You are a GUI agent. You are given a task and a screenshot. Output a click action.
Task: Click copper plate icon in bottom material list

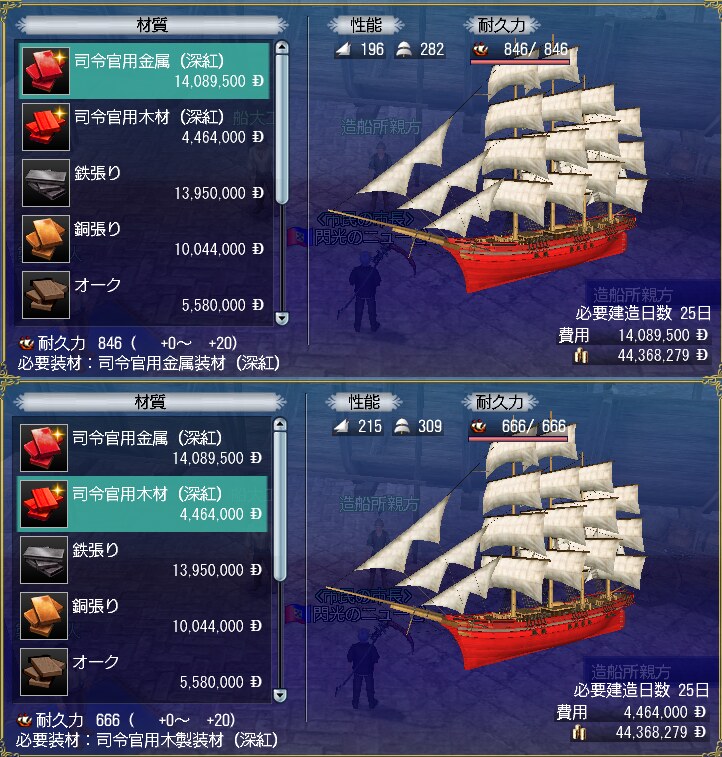pyautogui.click(x=44, y=616)
